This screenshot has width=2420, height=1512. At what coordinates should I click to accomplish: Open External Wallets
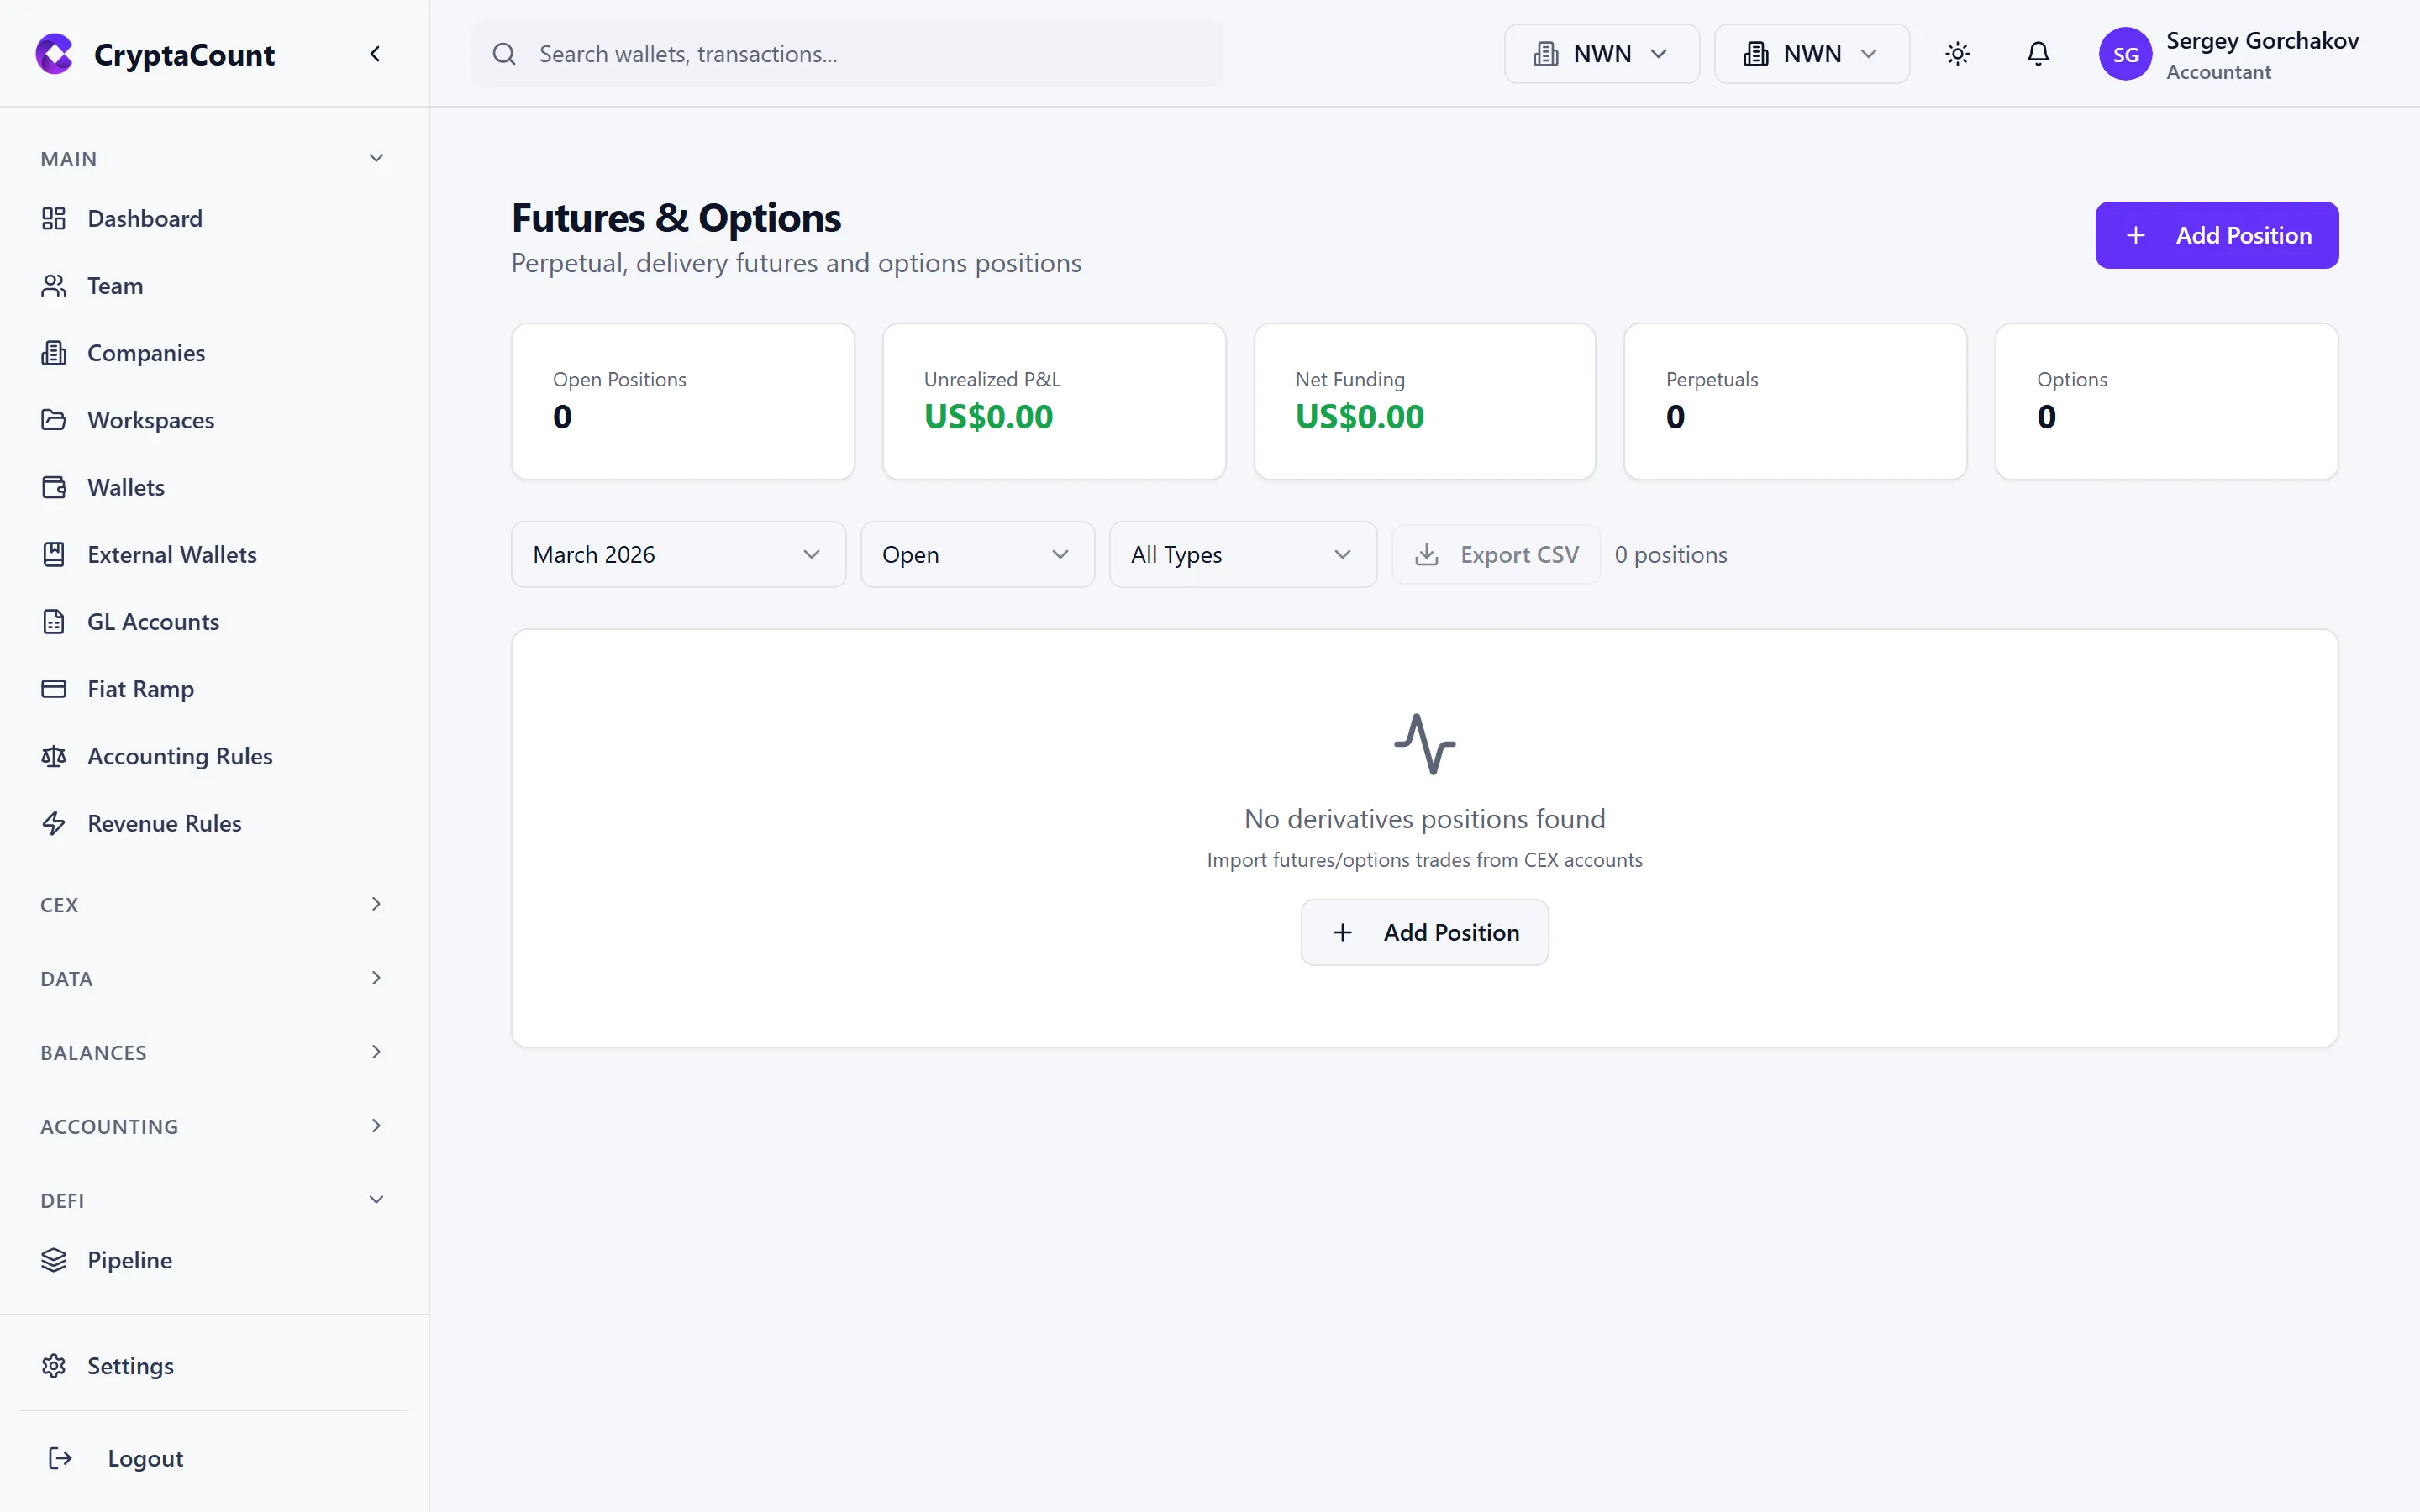(172, 554)
